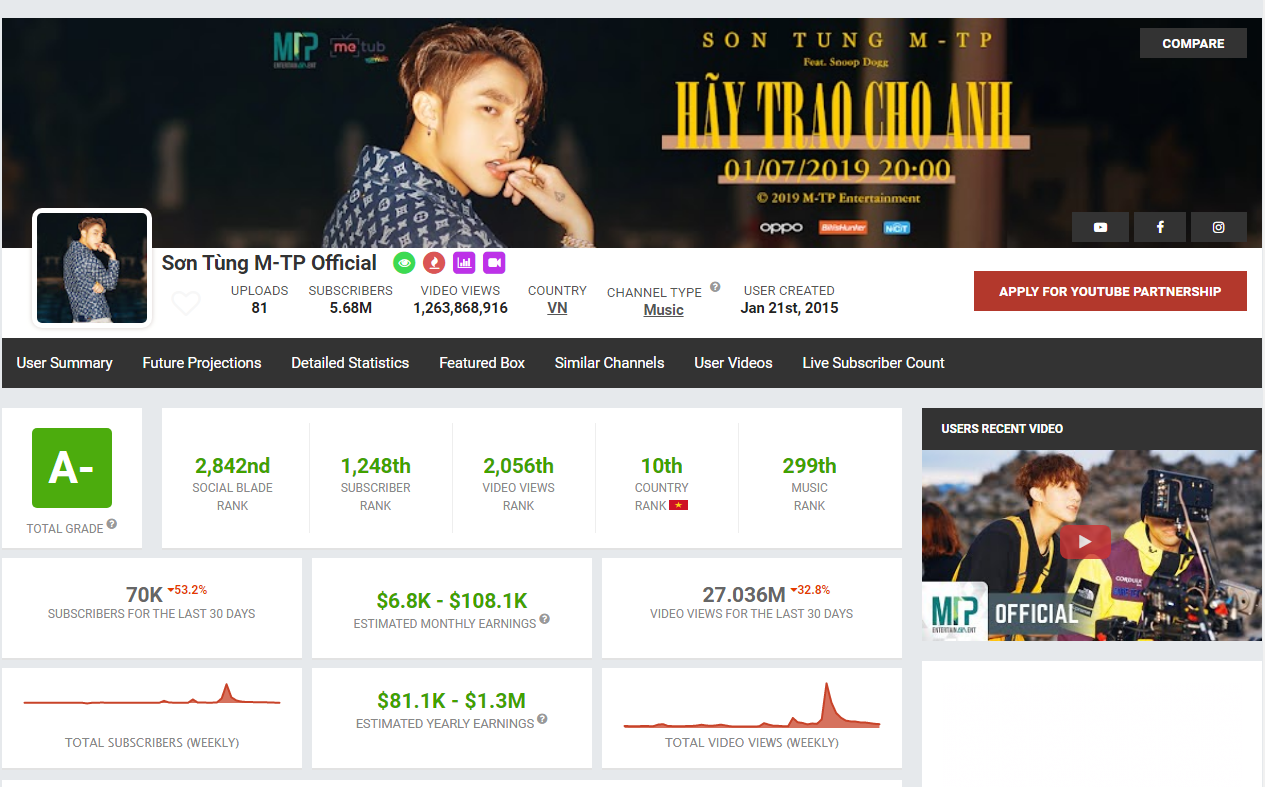Click the Total Subscribers (Weekly) chart
The image size is (1265, 787).
(x=152, y=695)
